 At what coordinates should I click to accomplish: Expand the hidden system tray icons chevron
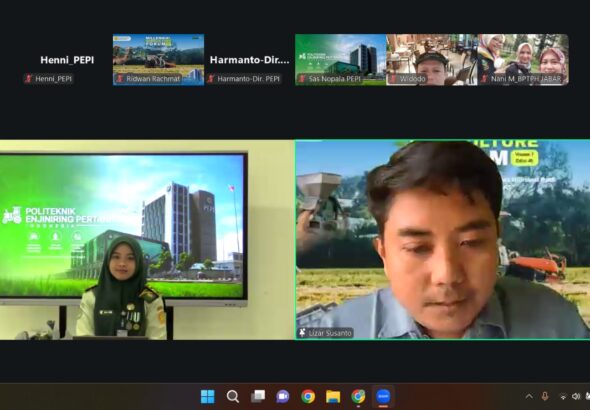[x=529, y=396]
